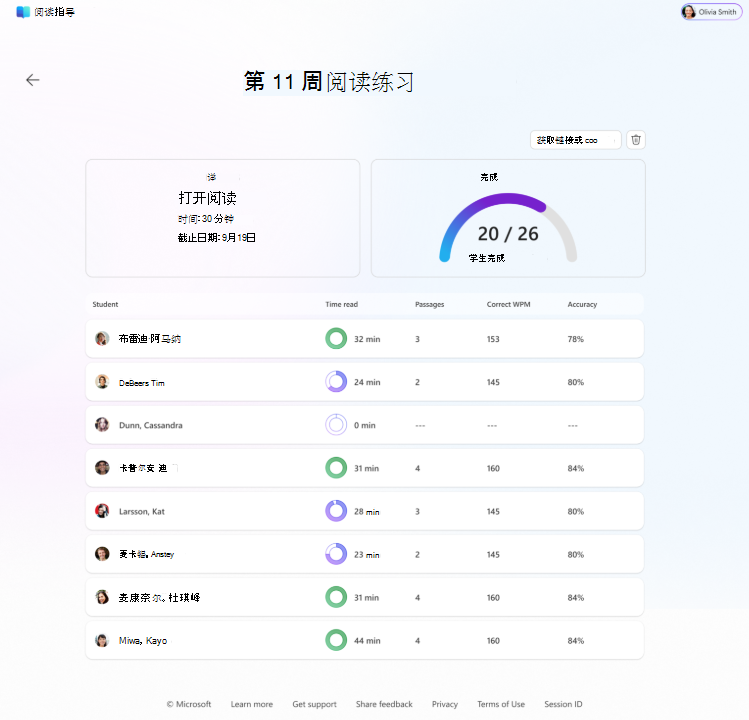This screenshot has width=749, height=720.
Task: Open the Terms of Use link
Action: click(501, 704)
